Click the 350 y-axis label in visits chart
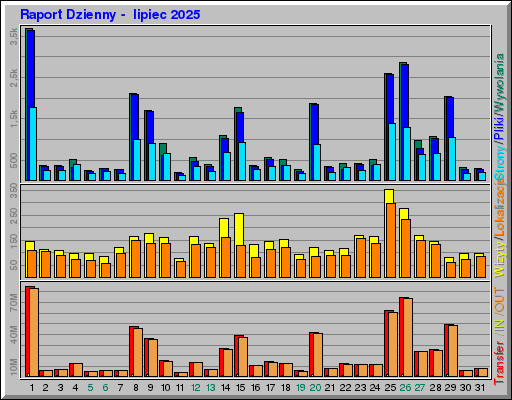This screenshot has height=400, width=512. point(14,190)
